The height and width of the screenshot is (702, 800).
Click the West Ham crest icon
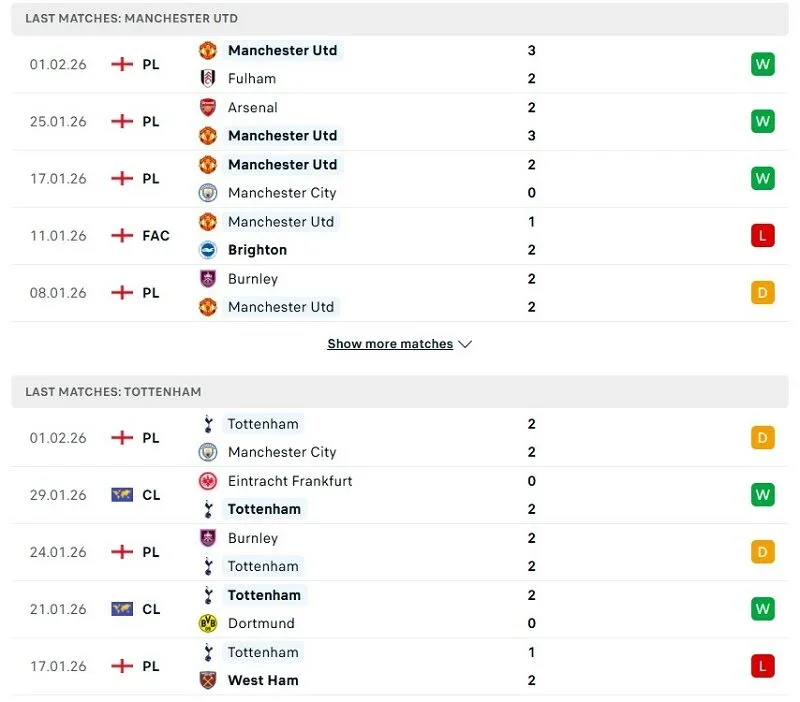pos(208,680)
